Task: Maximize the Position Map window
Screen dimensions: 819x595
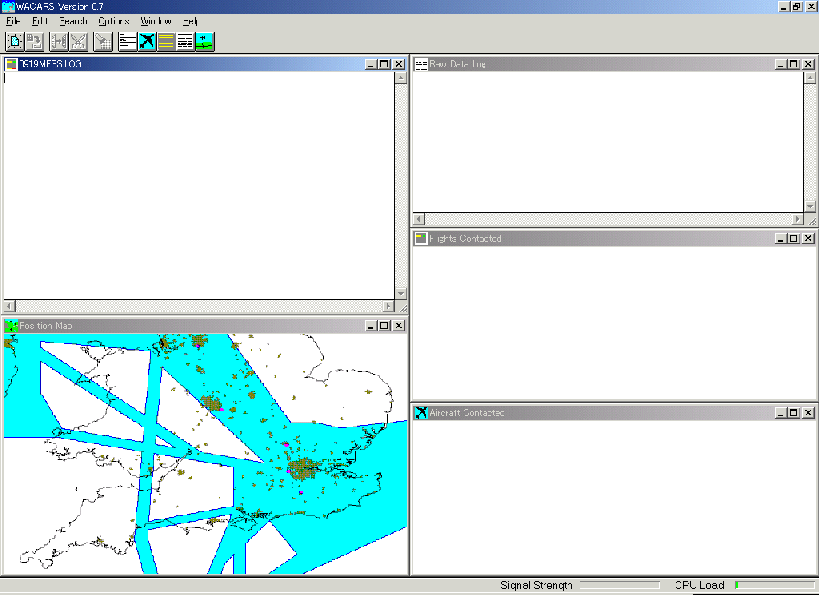Action: point(384,326)
